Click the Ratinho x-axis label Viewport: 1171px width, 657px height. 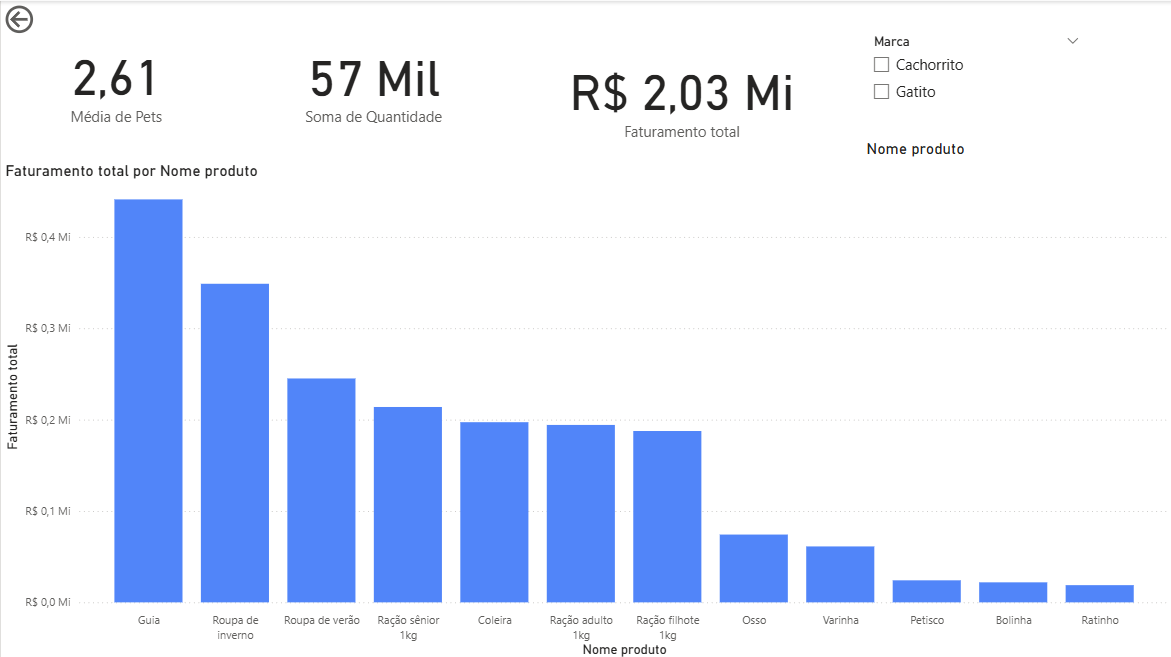pos(1100,620)
